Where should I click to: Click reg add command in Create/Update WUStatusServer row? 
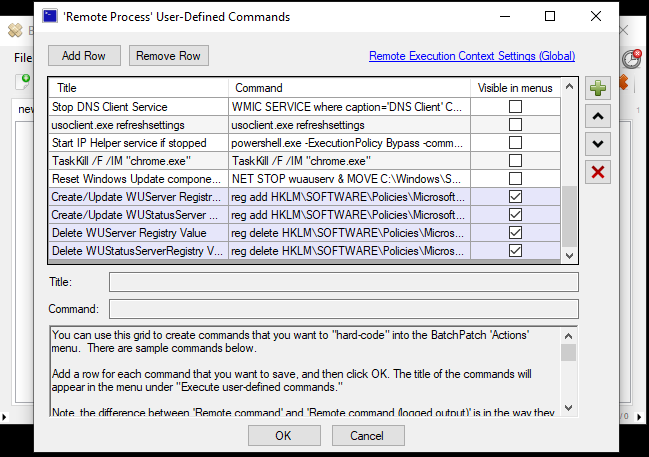[349, 215]
